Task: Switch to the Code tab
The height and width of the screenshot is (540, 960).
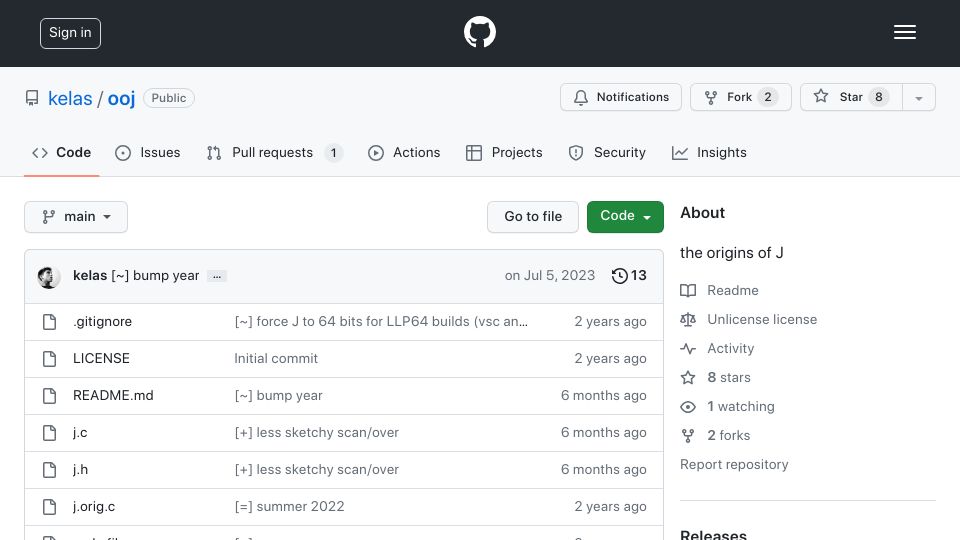Action: click(61, 152)
